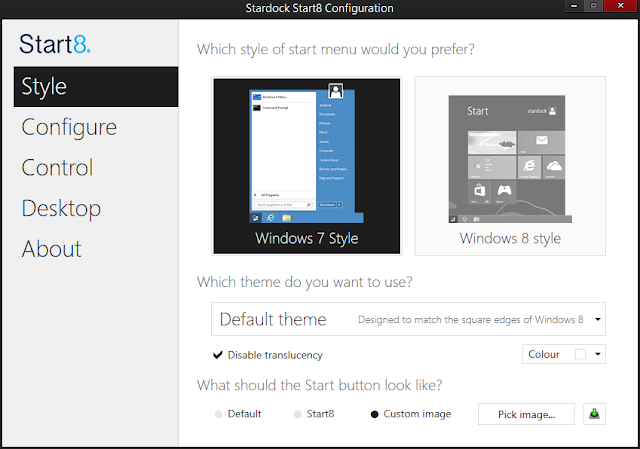This screenshot has height=449, width=640.
Task: Click the white colour swatch
Action: click(580, 354)
